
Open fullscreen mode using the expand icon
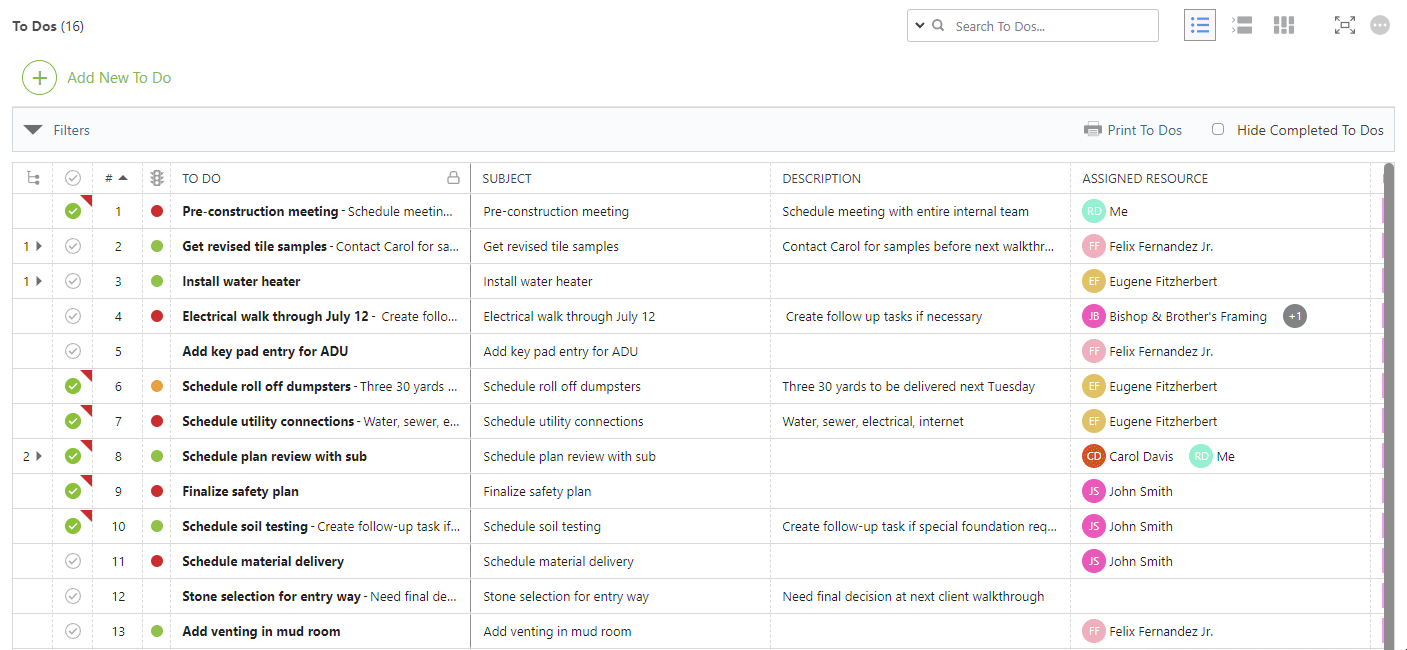click(x=1344, y=26)
